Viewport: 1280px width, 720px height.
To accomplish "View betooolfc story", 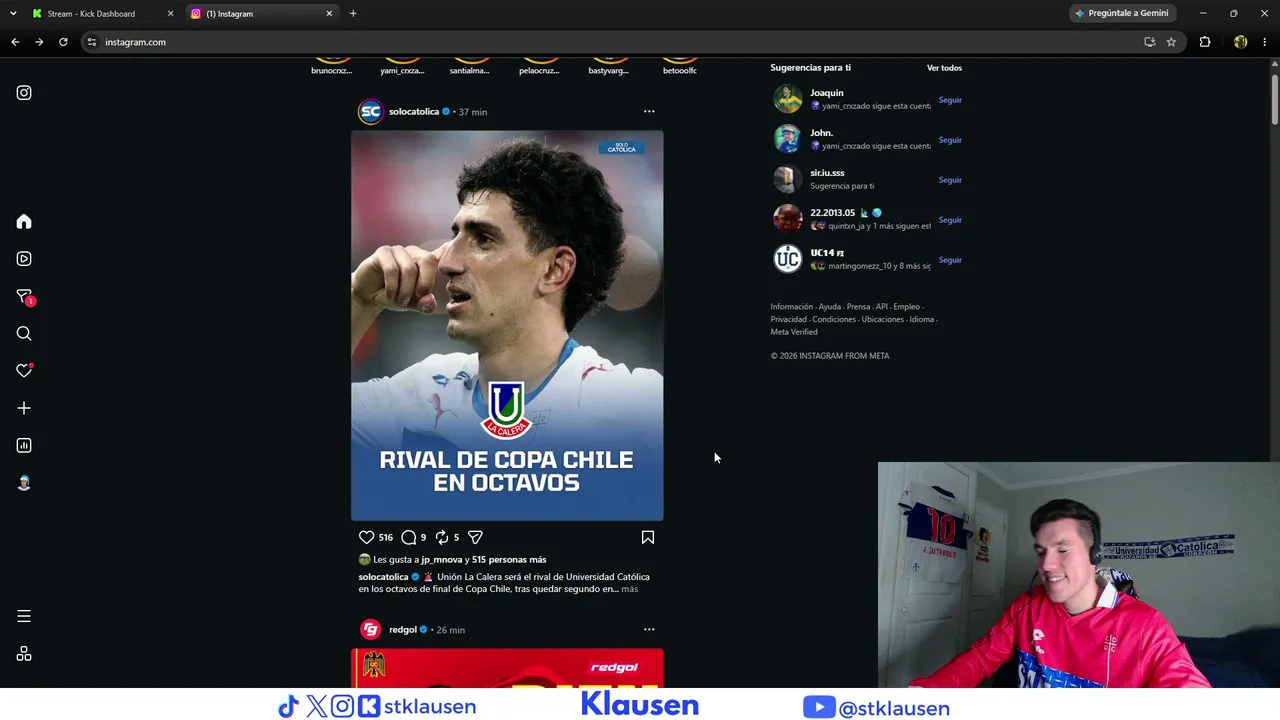I will click(x=680, y=66).
